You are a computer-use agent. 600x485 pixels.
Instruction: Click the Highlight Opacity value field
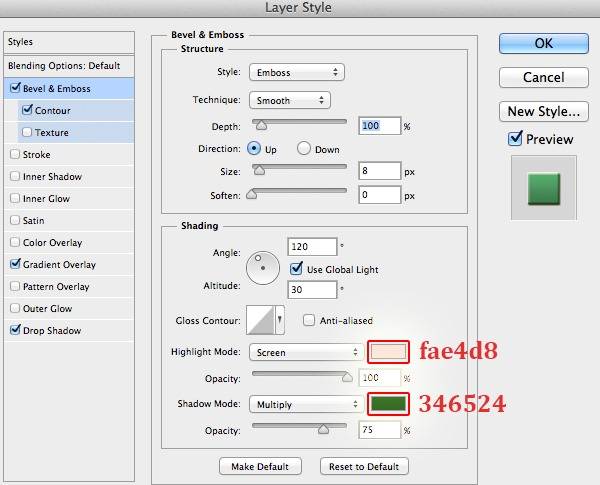[379, 378]
